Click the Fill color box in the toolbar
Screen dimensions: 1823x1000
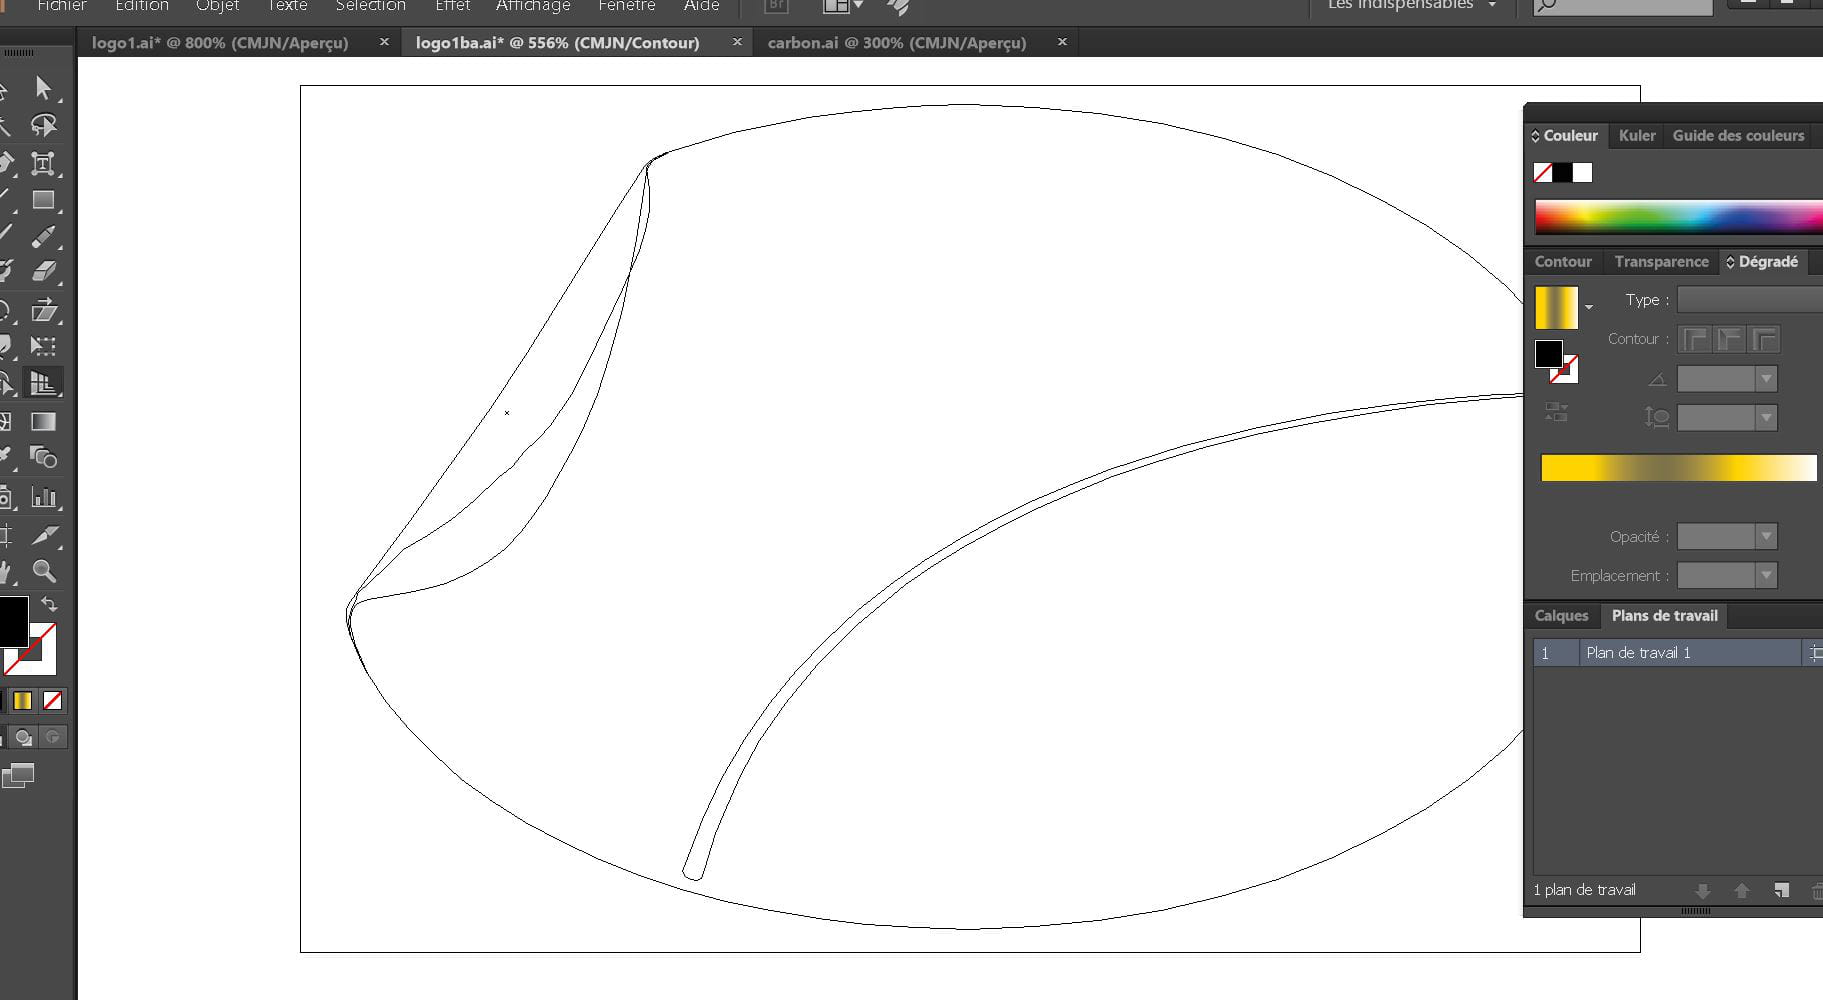tap(12, 621)
